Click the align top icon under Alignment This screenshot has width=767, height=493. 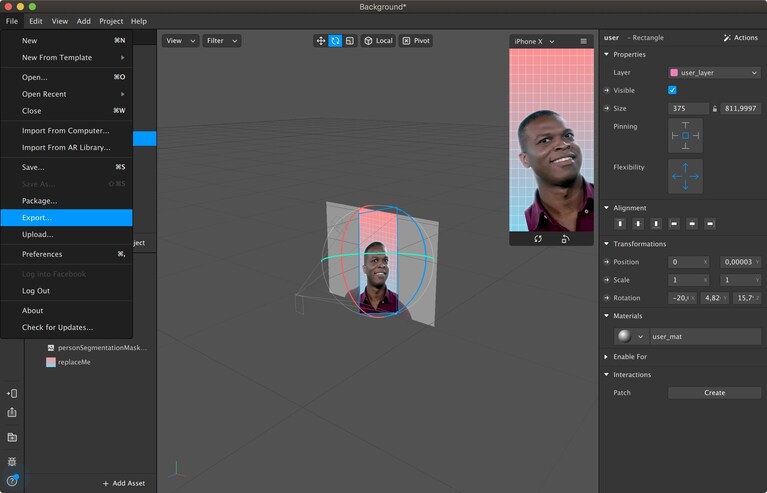(620, 224)
